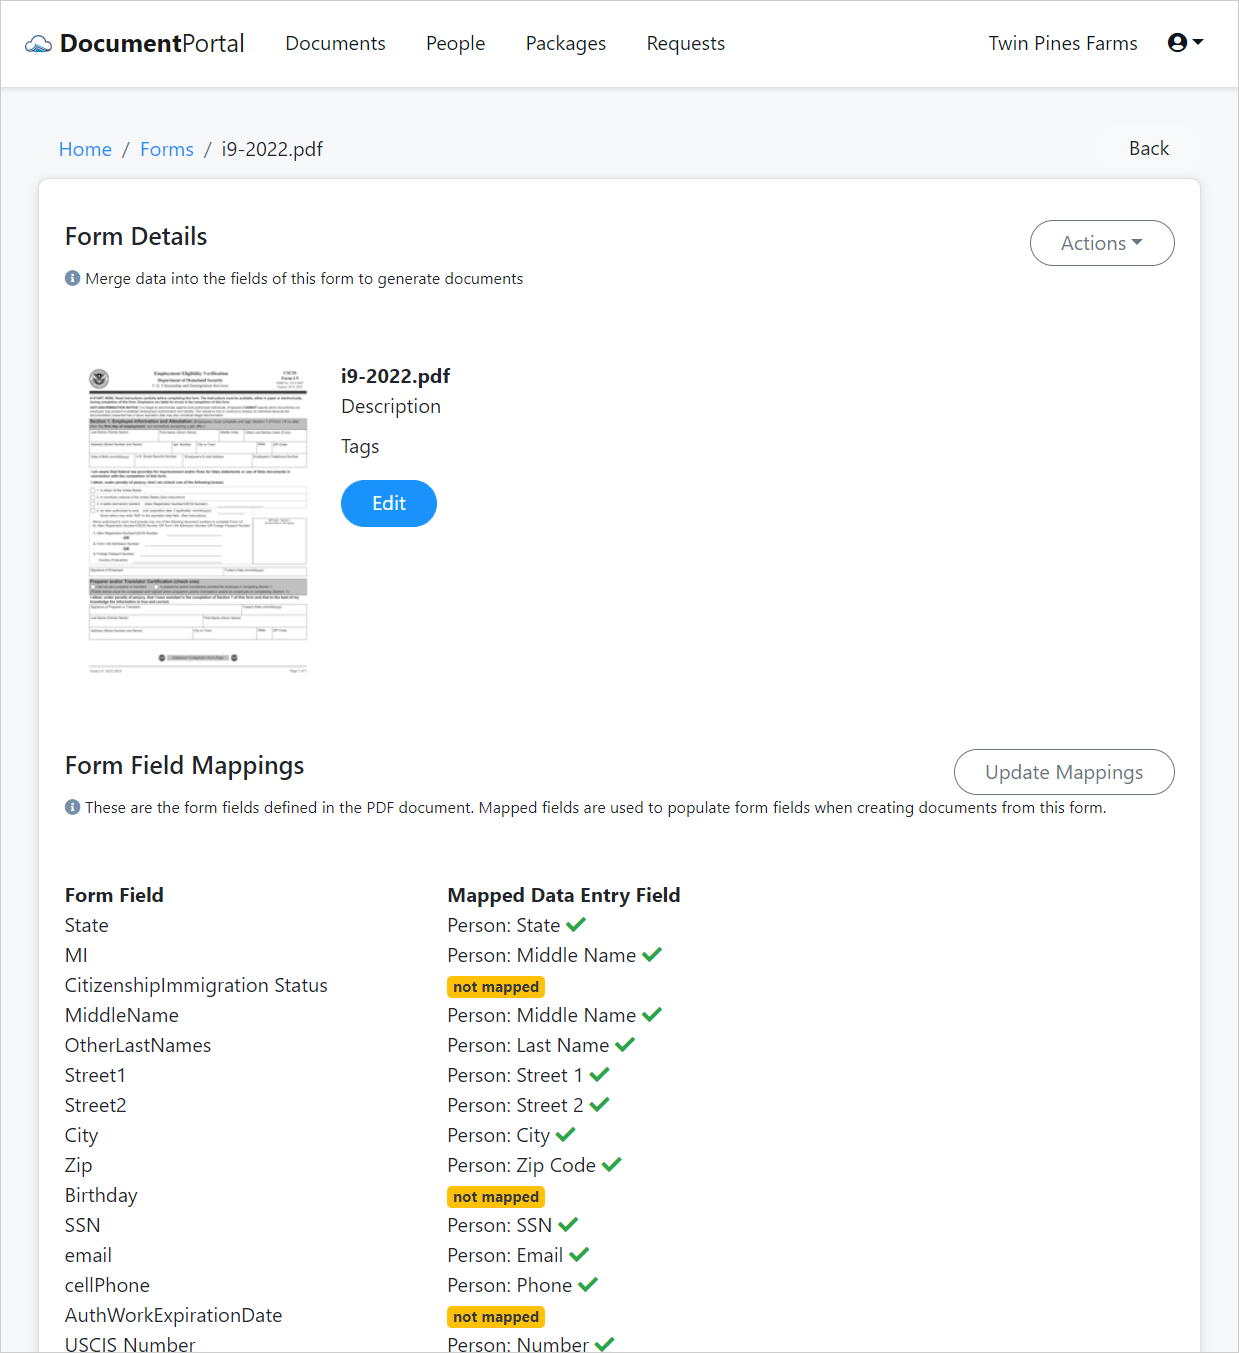Click the not mapped badge for Birthday

[x=496, y=1196]
